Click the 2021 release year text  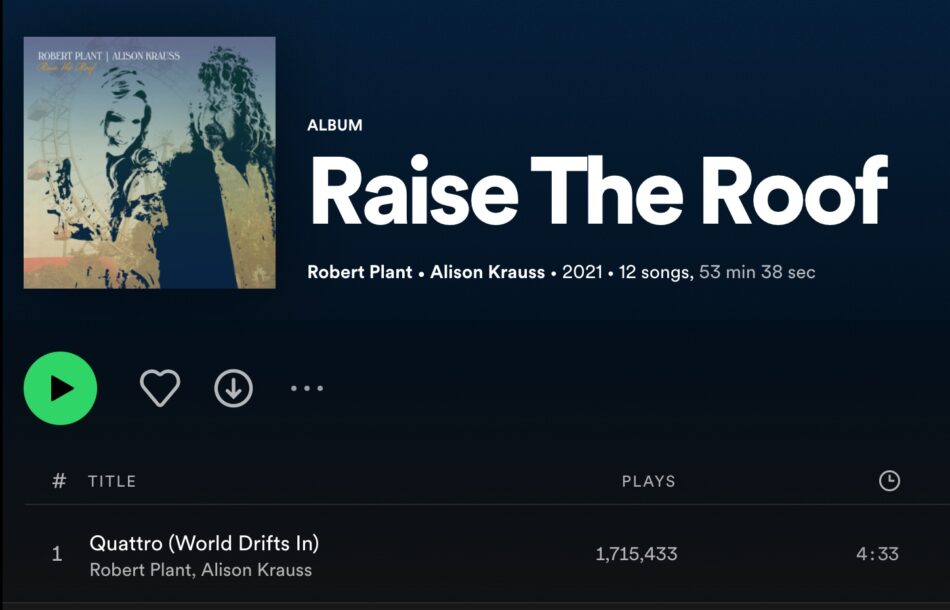582,272
